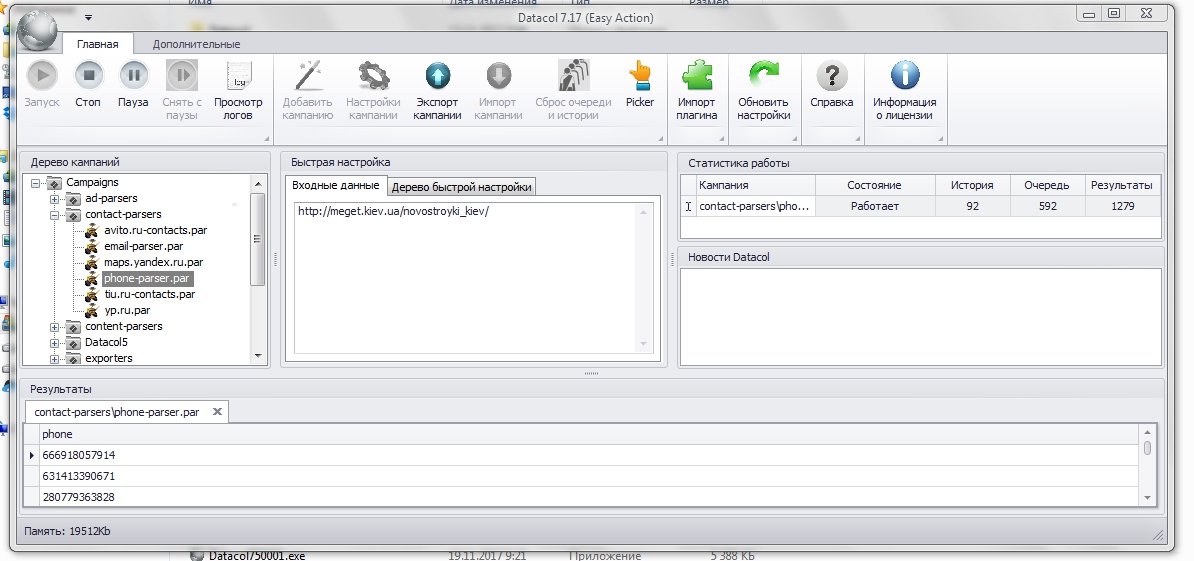This screenshot has height=561, width=1194.
Task: Select contact-parsers\pho... row in statistics
Action: (755, 206)
